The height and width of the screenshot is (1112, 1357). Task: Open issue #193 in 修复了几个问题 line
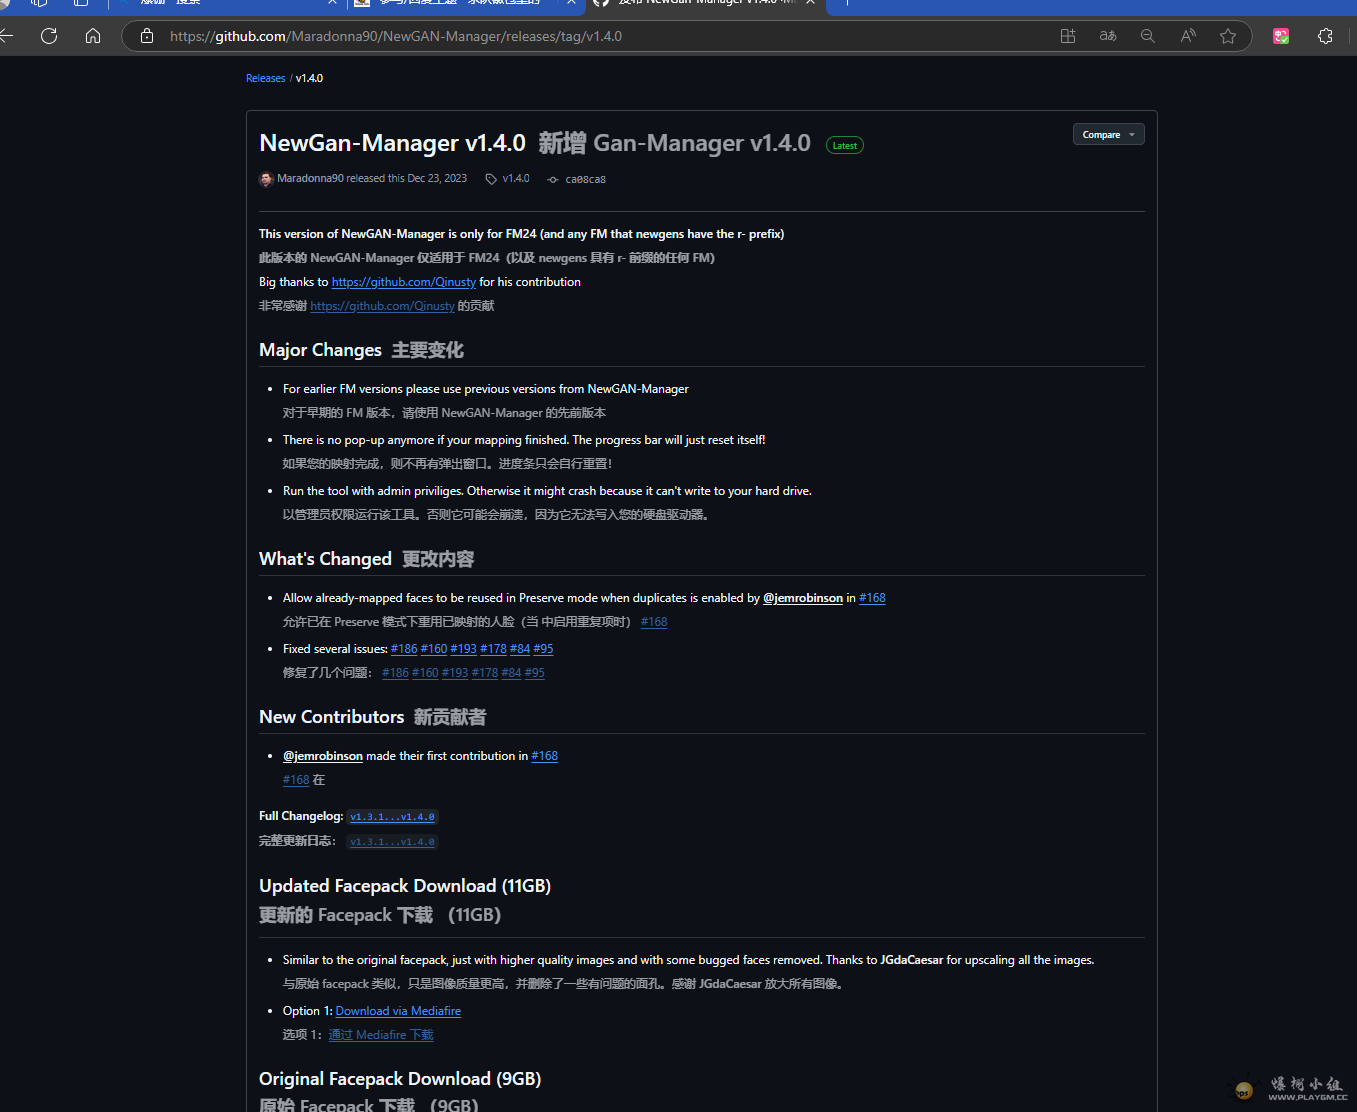[x=455, y=673]
